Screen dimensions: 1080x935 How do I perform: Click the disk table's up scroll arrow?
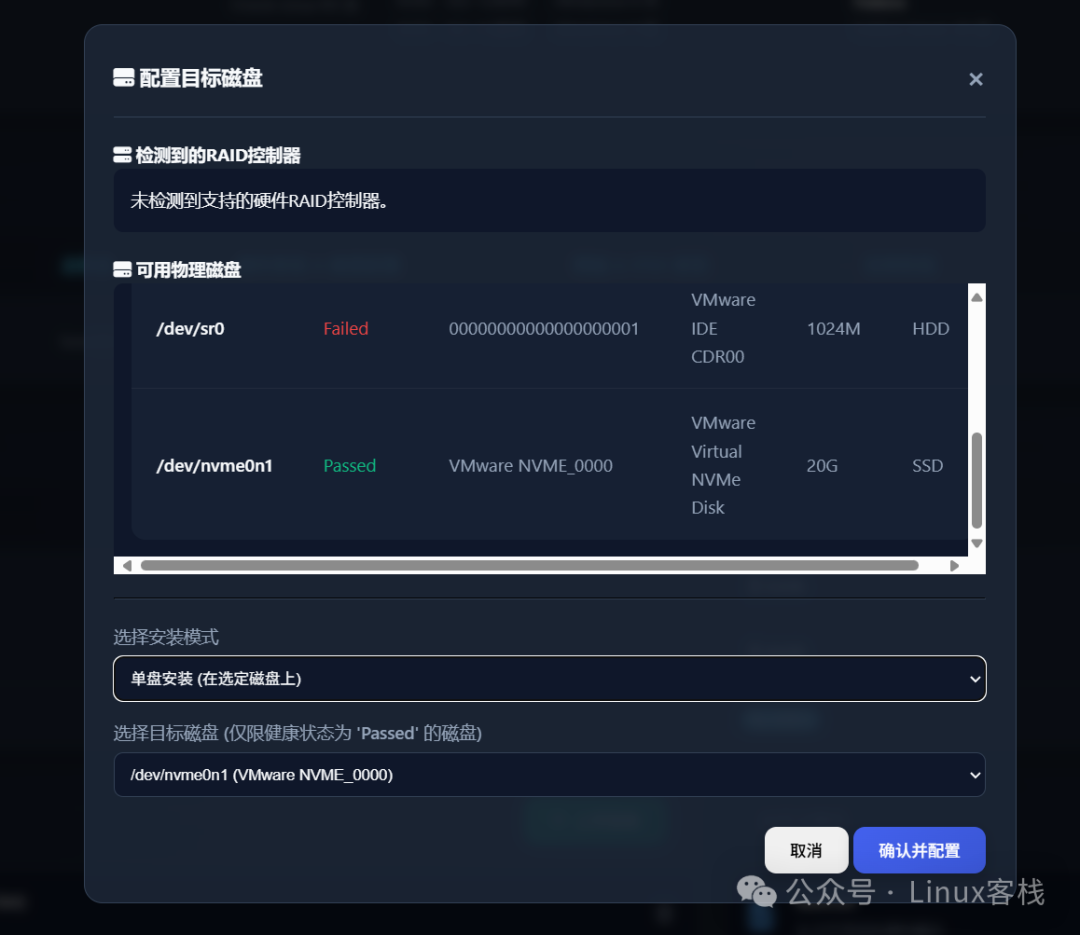[977, 297]
